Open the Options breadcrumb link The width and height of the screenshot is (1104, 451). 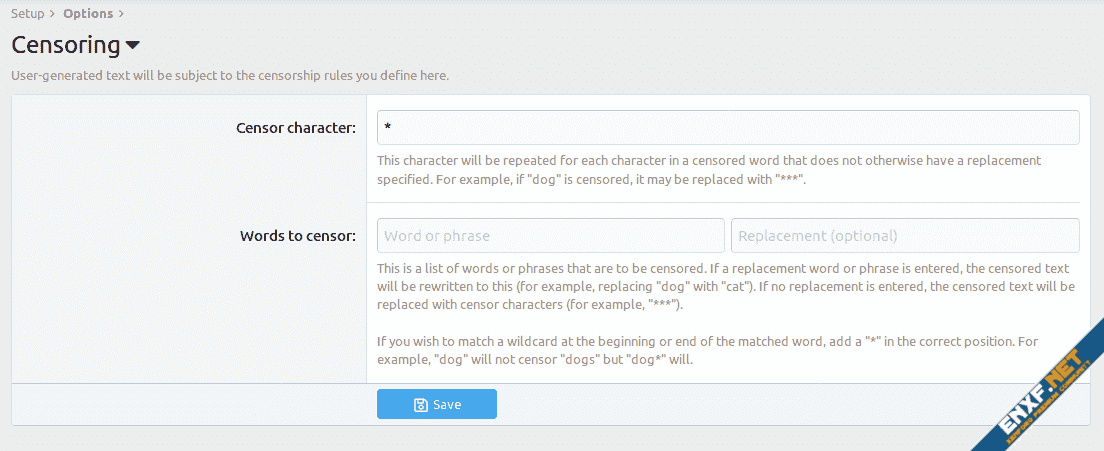pos(87,14)
